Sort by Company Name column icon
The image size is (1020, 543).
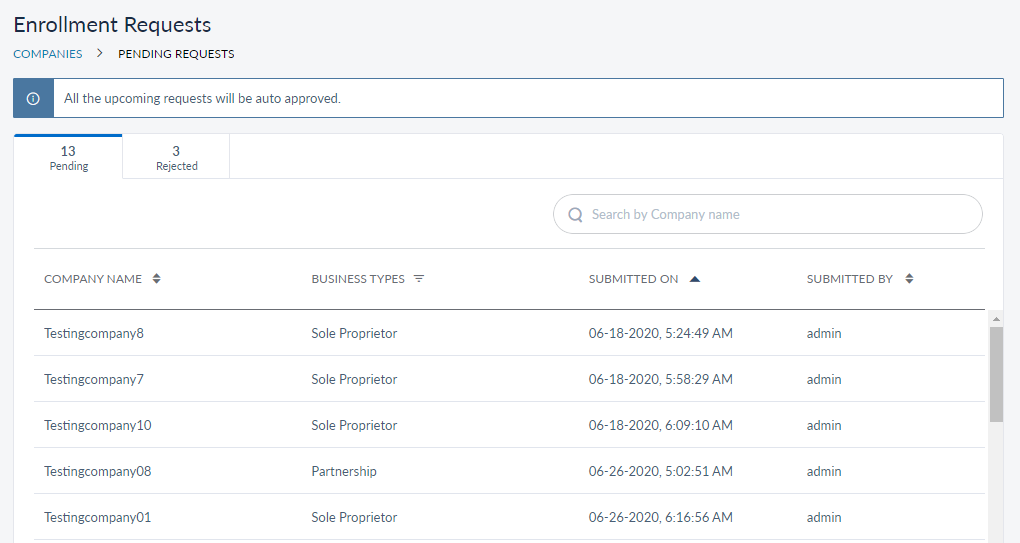(156, 279)
